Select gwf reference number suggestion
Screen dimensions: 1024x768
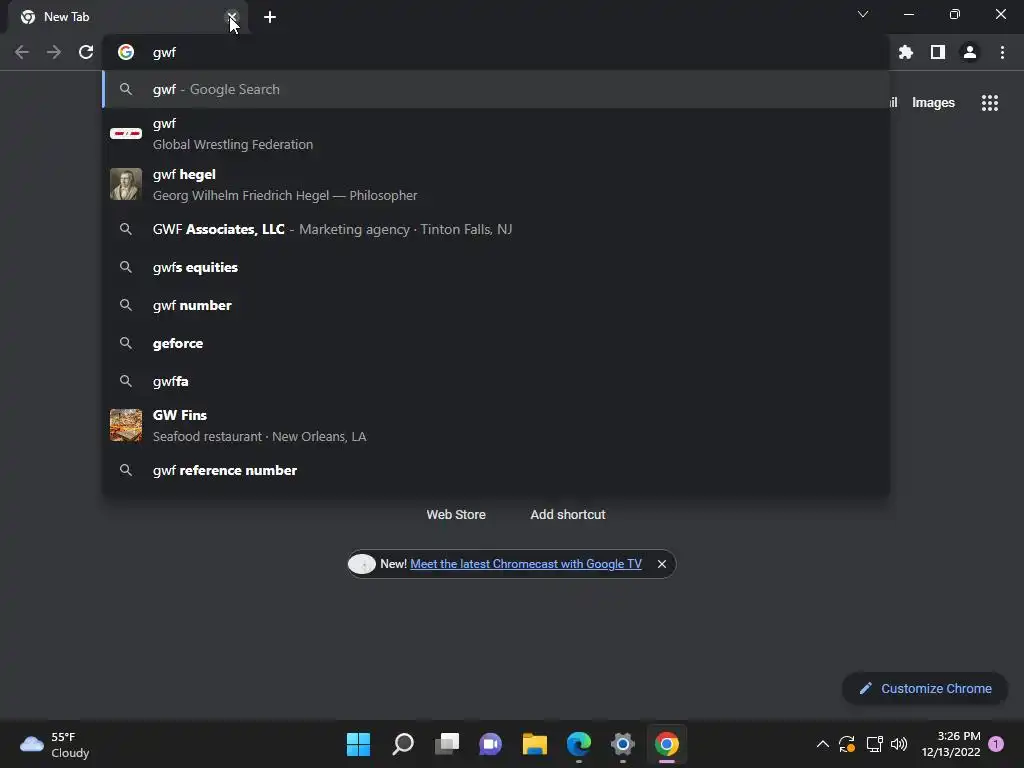[496, 470]
